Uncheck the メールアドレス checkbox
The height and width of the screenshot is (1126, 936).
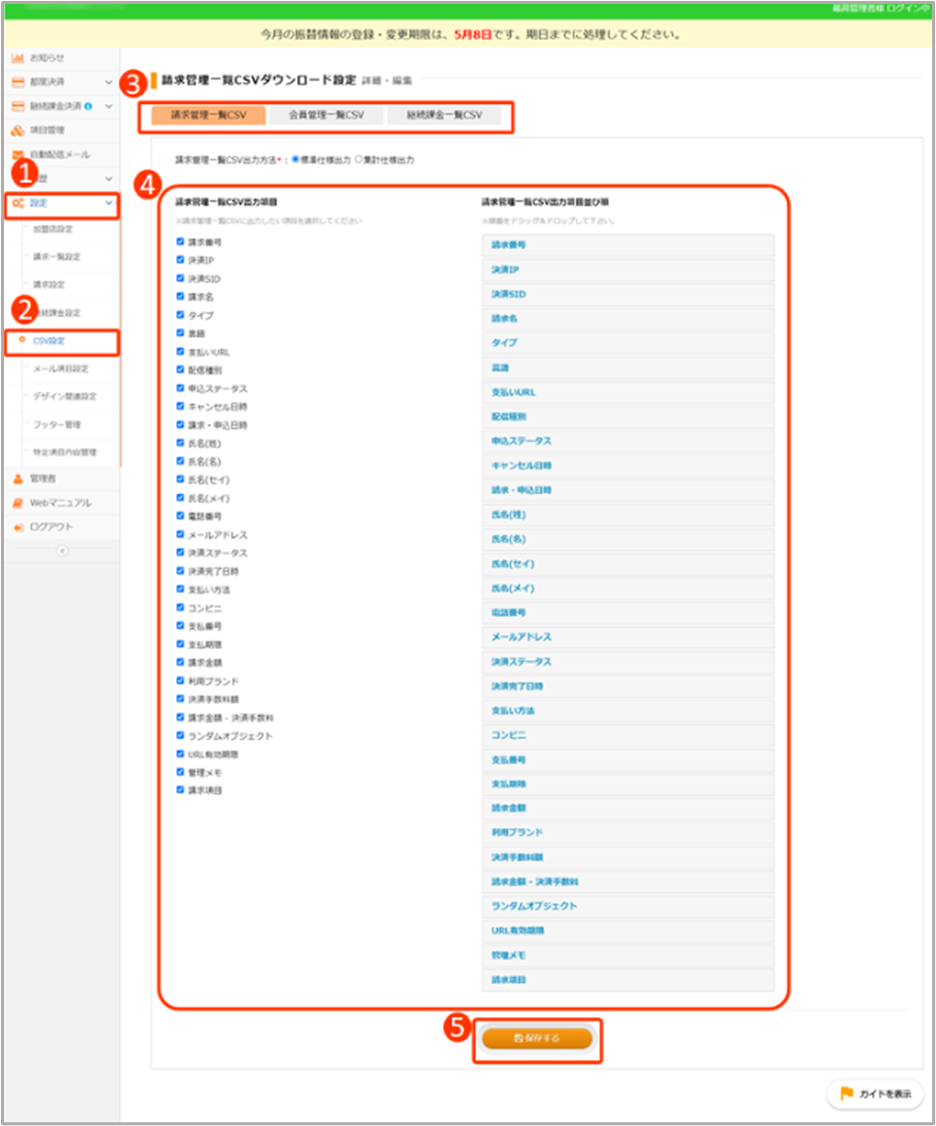(x=180, y=535)
